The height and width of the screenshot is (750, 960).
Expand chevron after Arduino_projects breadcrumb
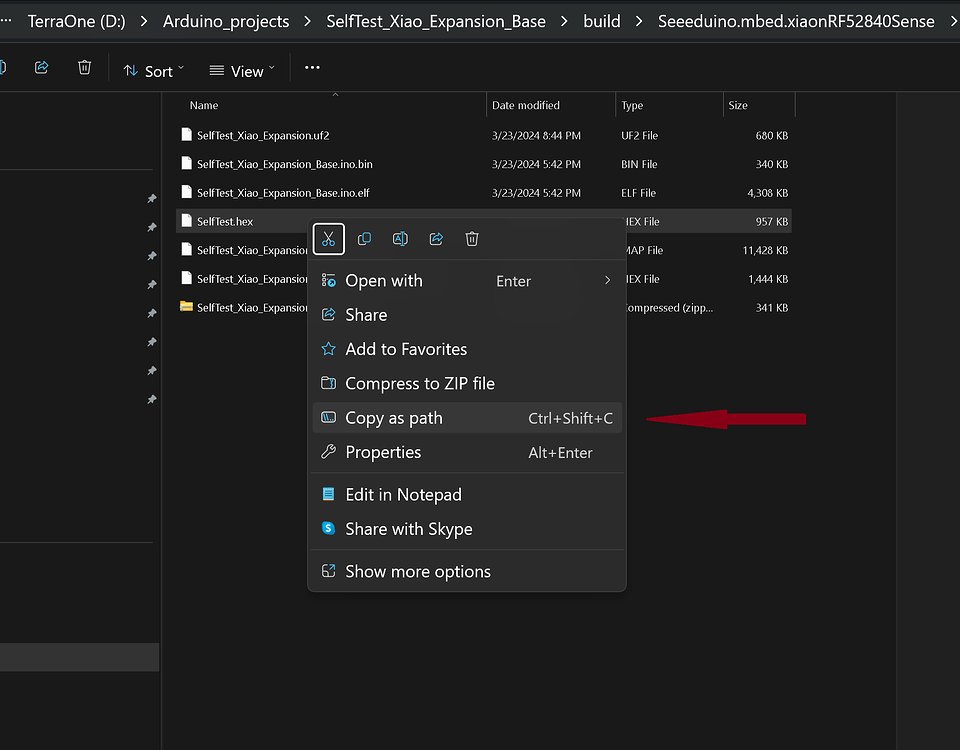pos(307,21)
